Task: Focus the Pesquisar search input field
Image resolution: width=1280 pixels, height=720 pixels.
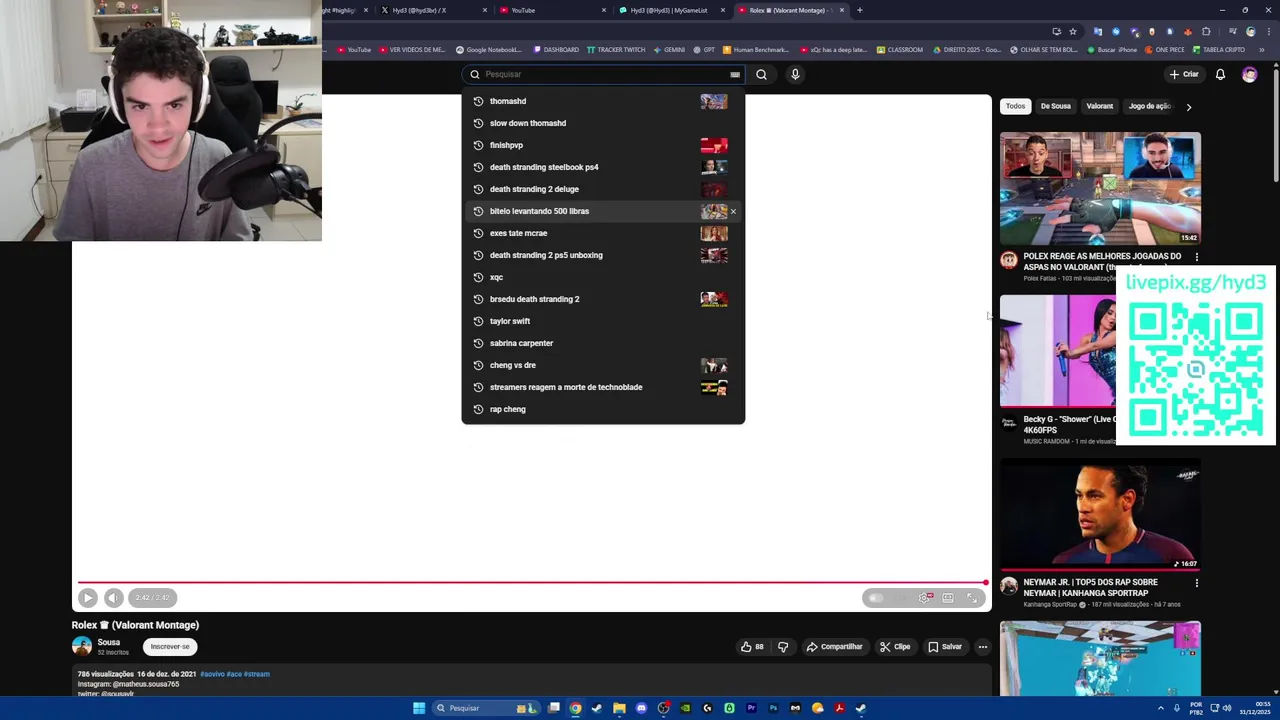Action: [605, 74]
